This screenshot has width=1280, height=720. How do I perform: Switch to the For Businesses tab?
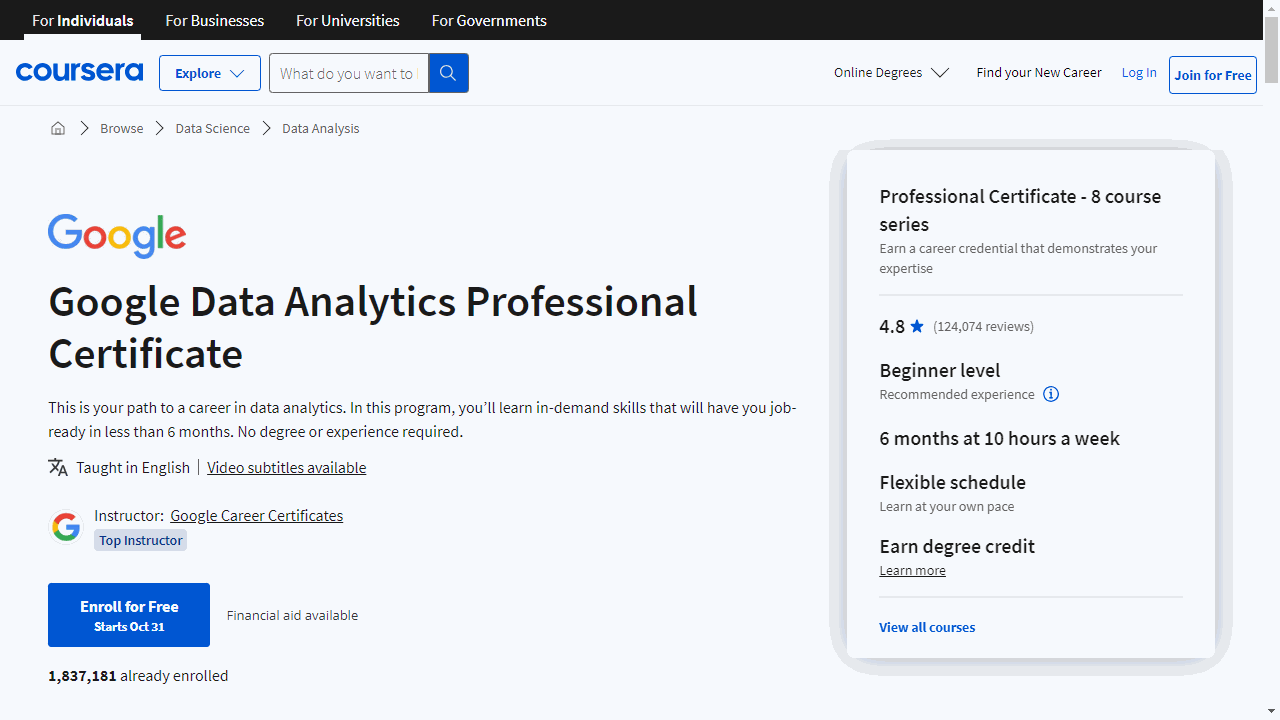click(214, 20)
